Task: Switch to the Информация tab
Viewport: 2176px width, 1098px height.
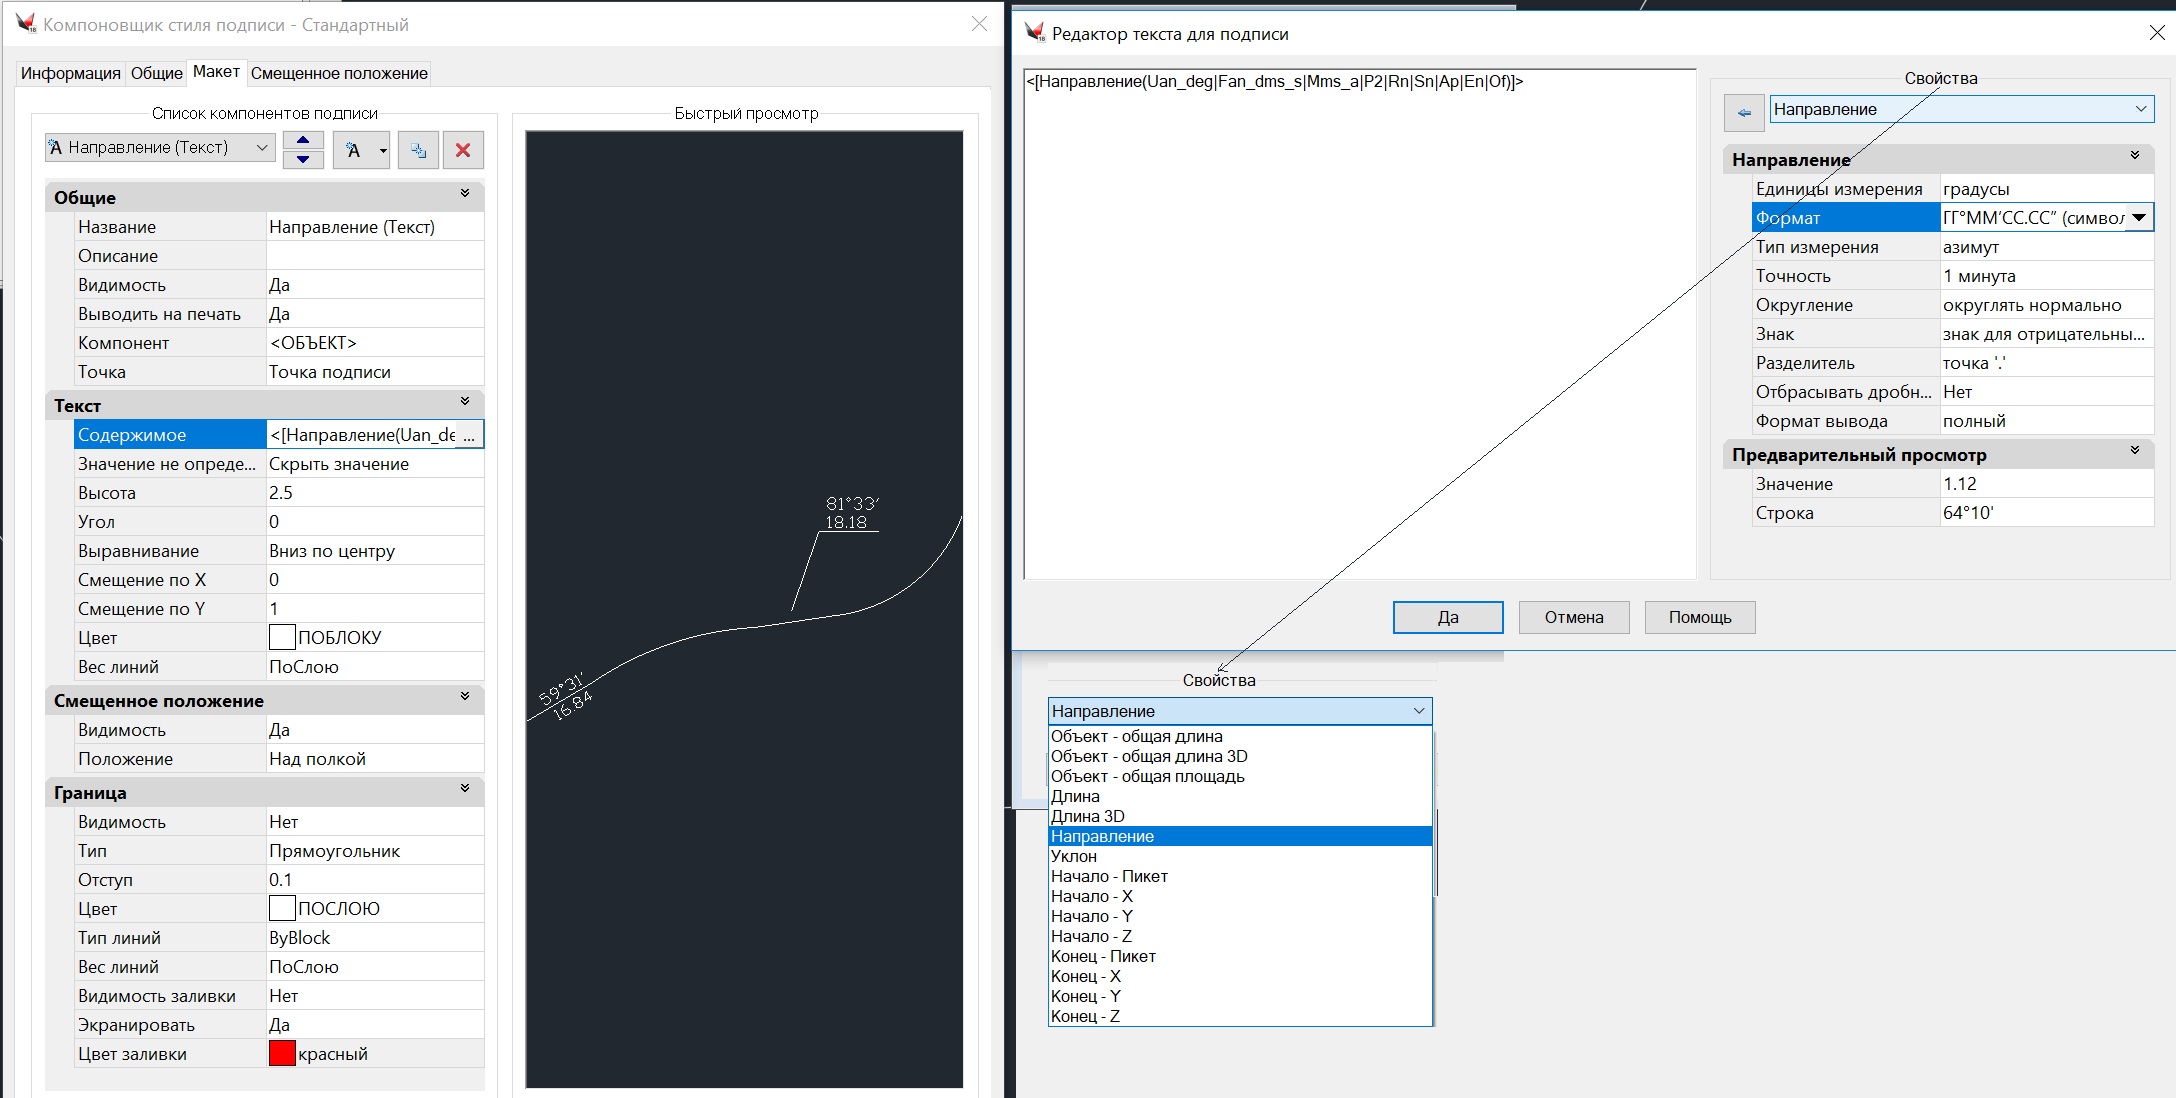Action: coord(70,73)
